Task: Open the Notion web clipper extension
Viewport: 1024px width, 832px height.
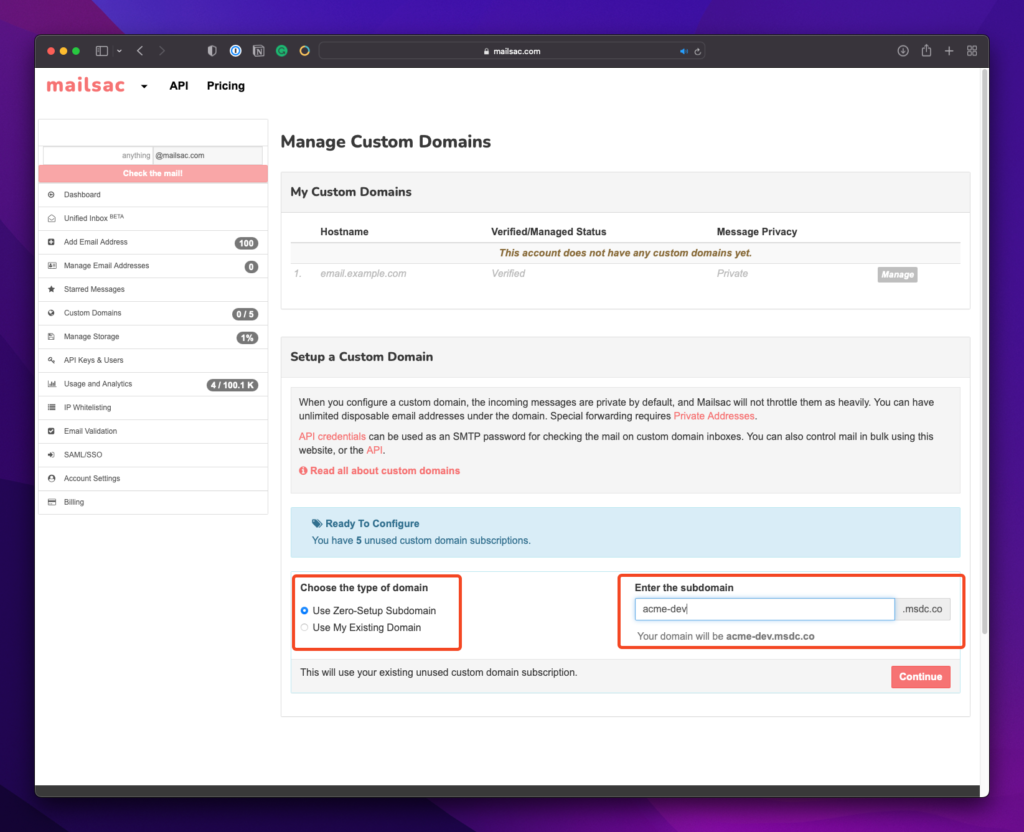Action: (259, 51)
